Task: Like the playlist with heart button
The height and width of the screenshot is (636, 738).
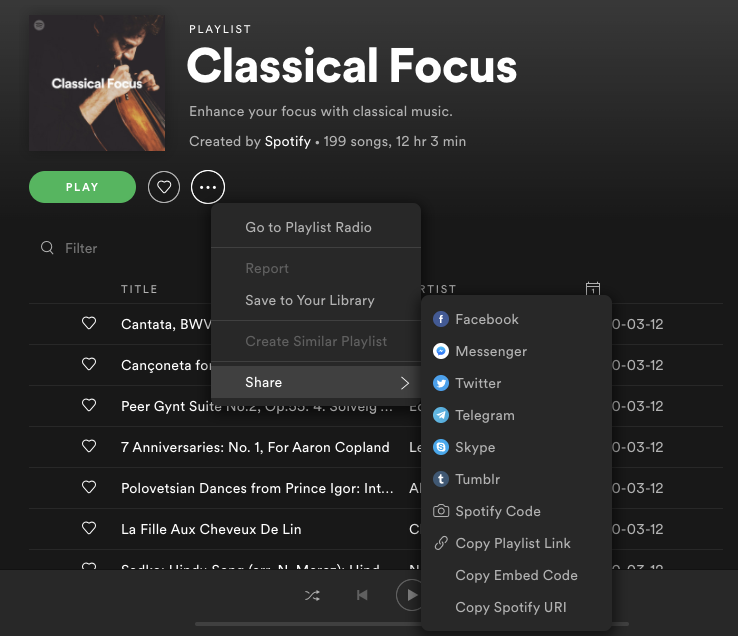Action: tap(164, 187)
